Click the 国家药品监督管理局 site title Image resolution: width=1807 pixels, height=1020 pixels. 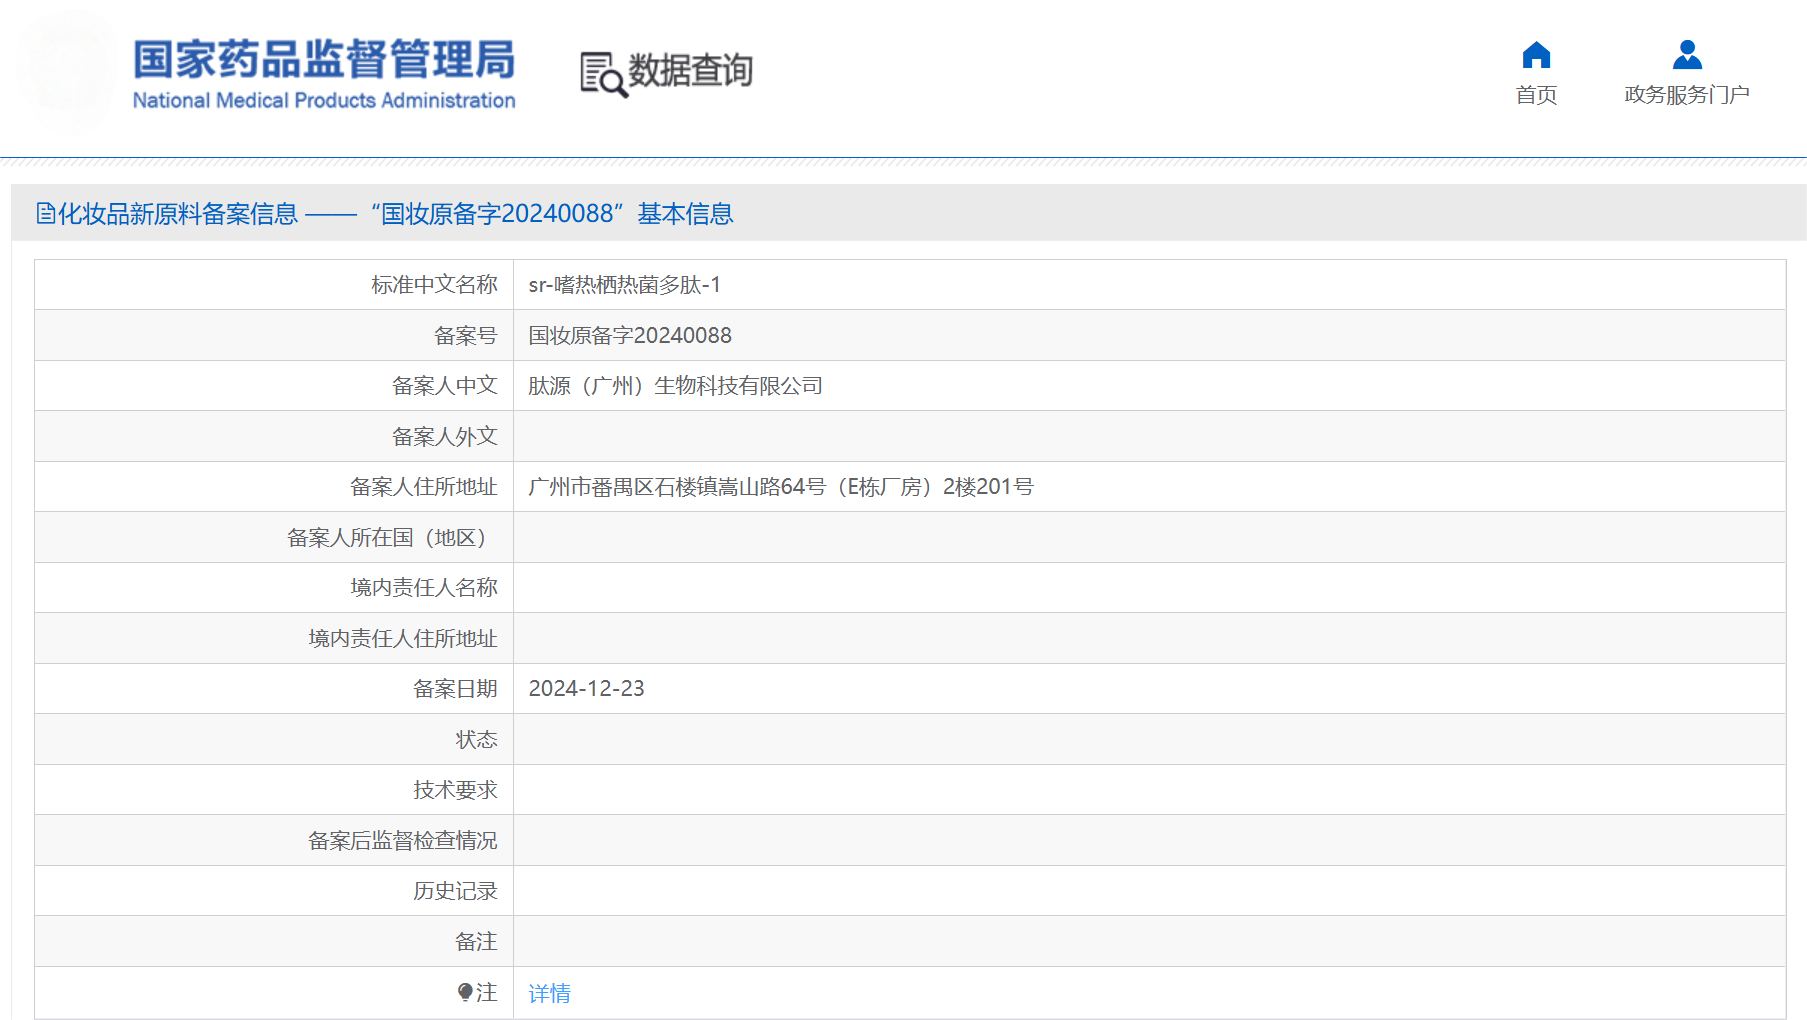tap(324, 59)
